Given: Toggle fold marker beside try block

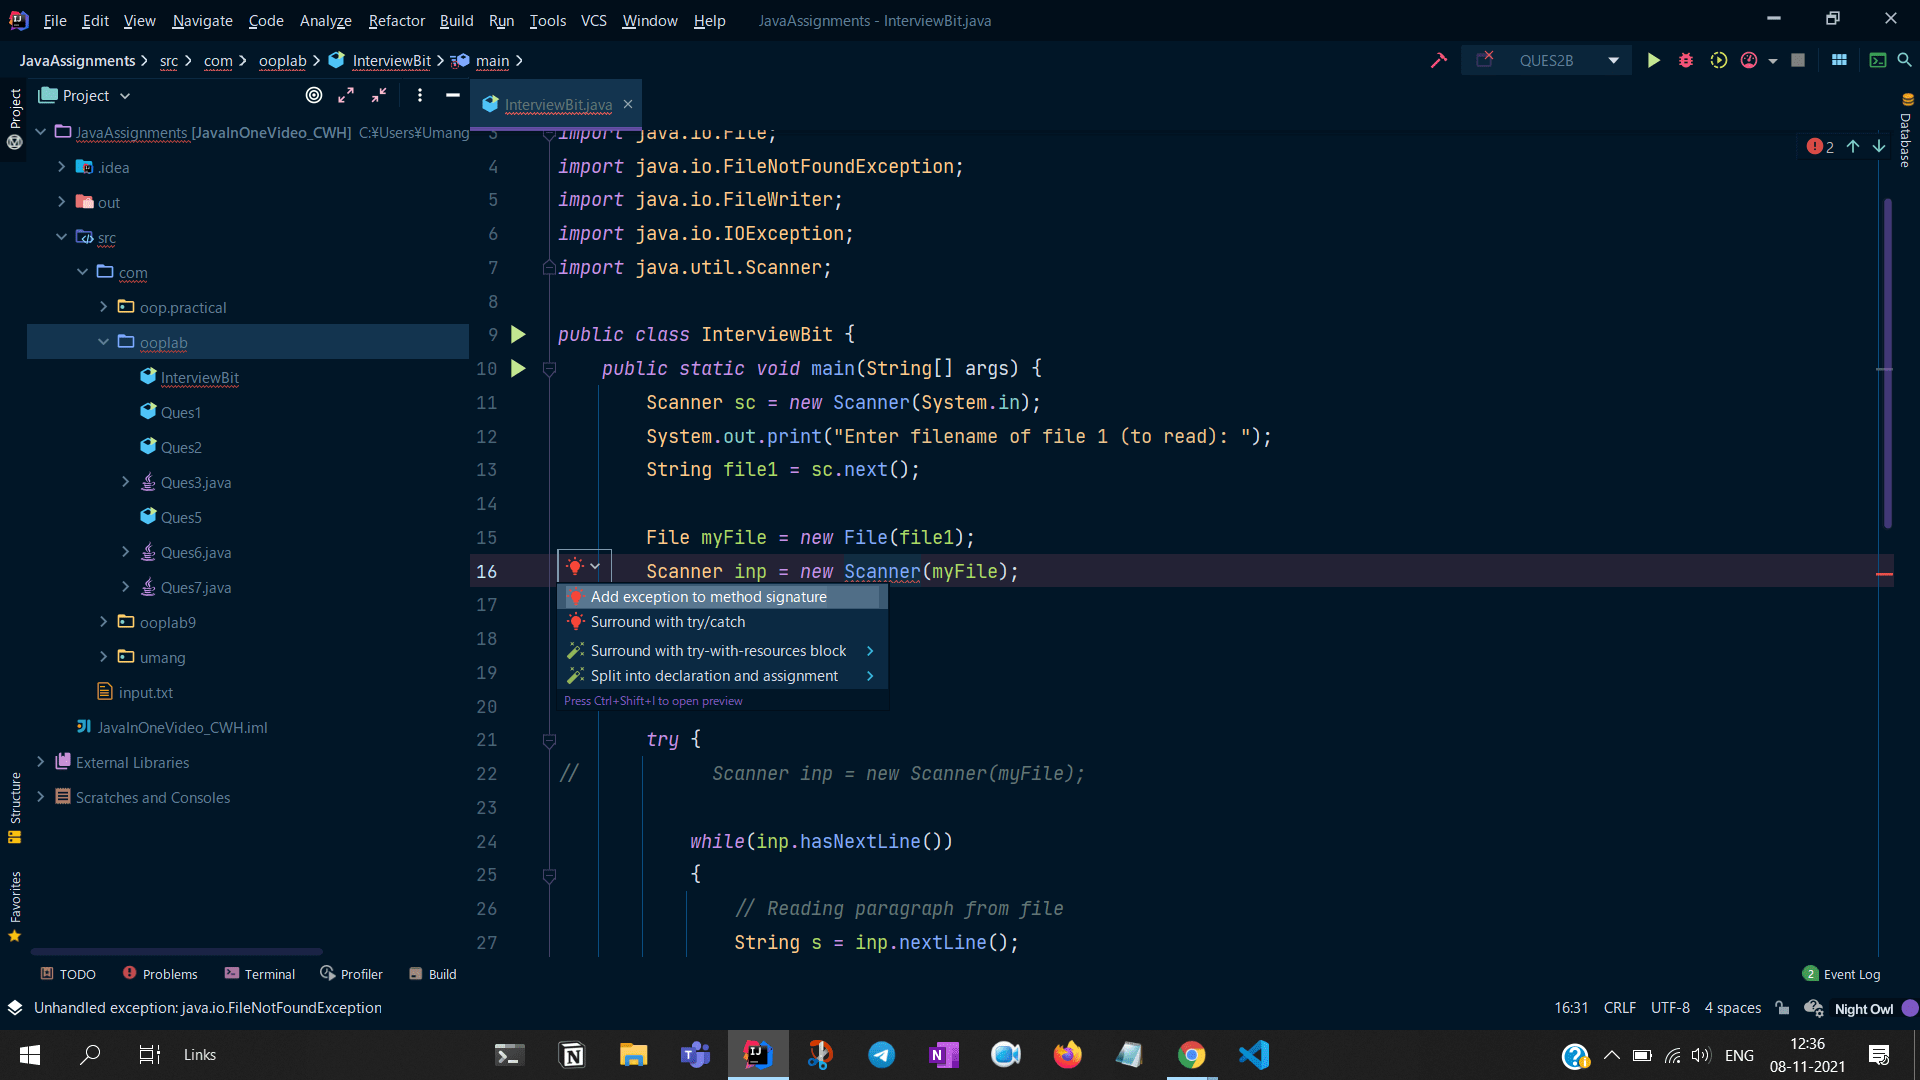Looking at the screenshot, I should pos(549,740).
